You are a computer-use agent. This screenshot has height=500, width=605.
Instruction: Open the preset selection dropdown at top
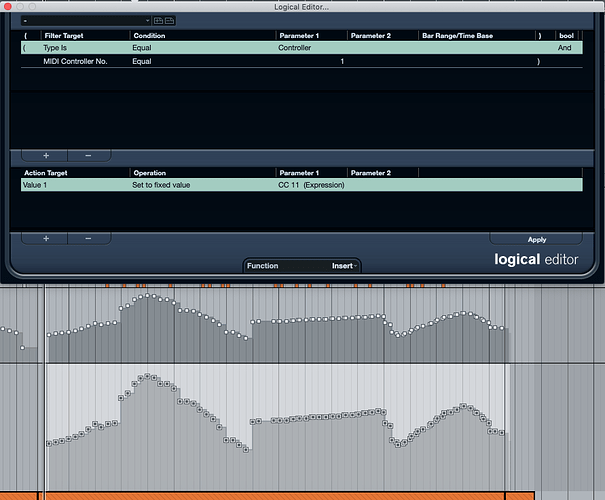click(86, 20)
